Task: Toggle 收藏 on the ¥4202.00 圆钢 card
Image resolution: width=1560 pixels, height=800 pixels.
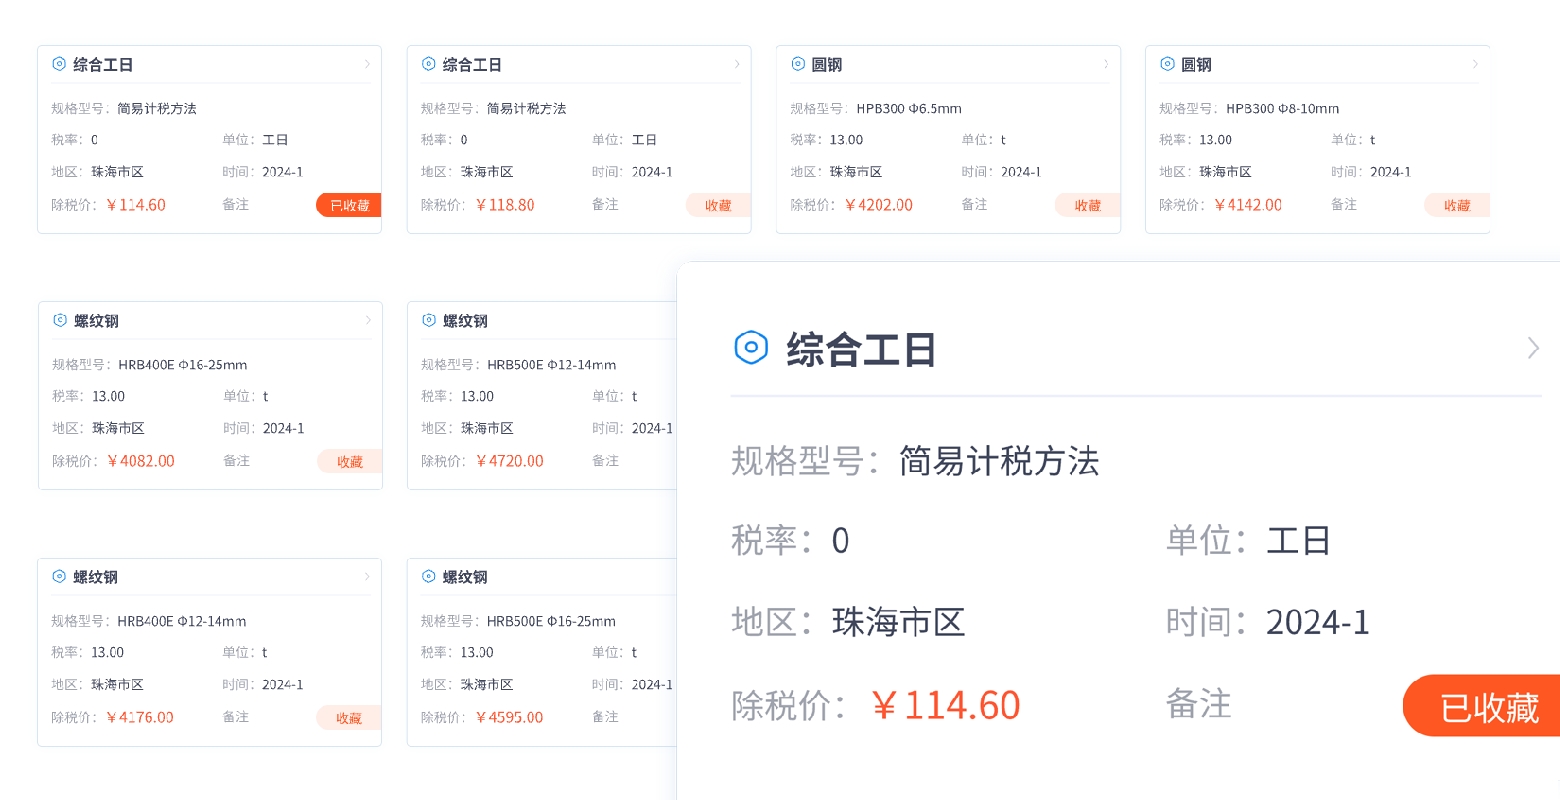Action: click(x=1087, y=205)
